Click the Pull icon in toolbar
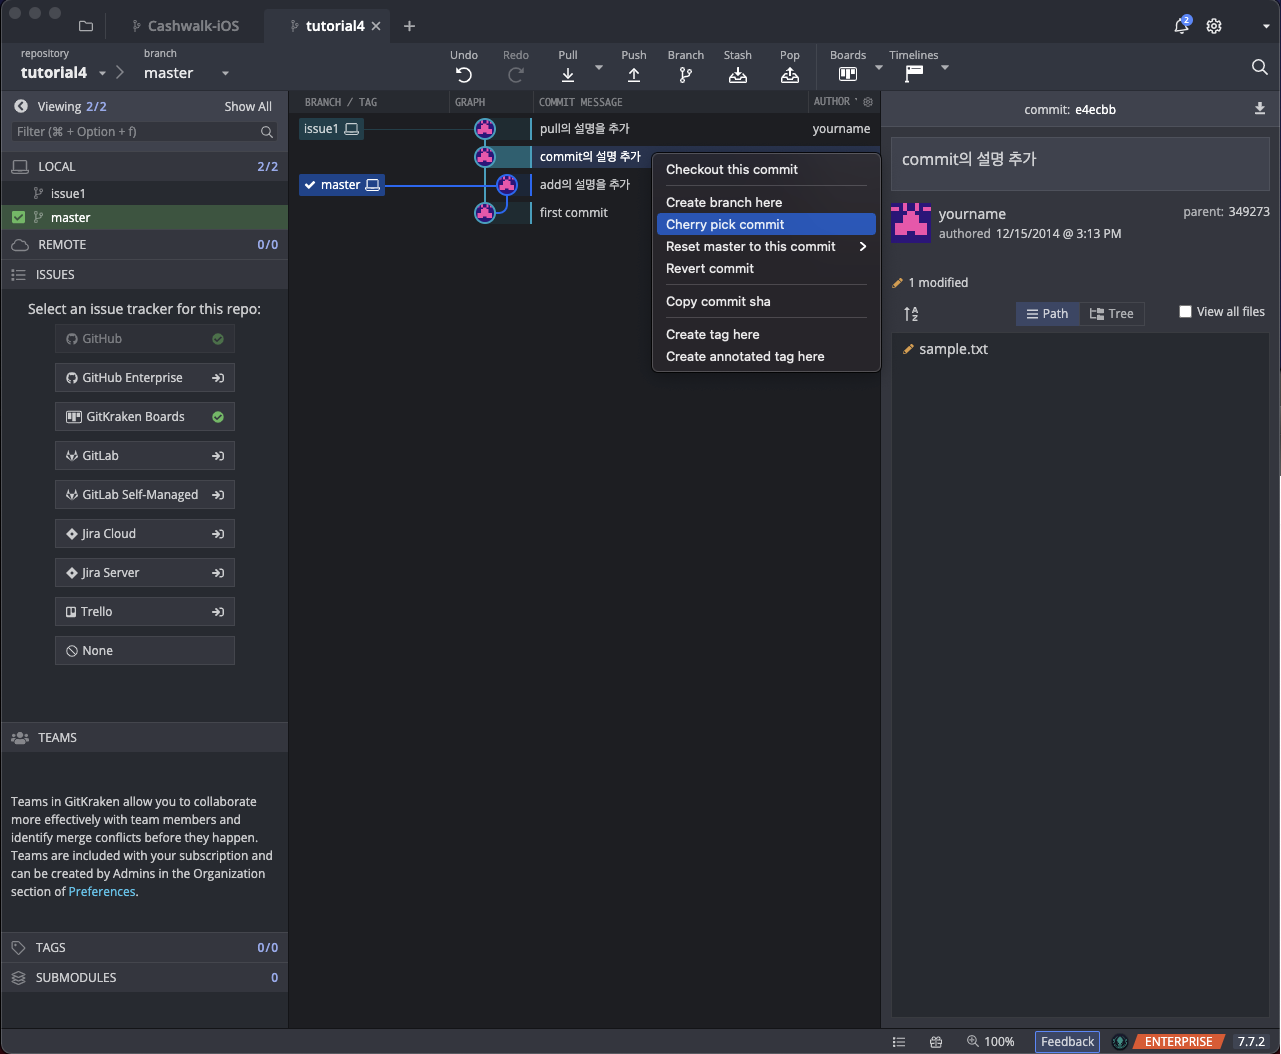Image resolution: width=1281 pixels, height=1054 pixels. pos(568,75)
